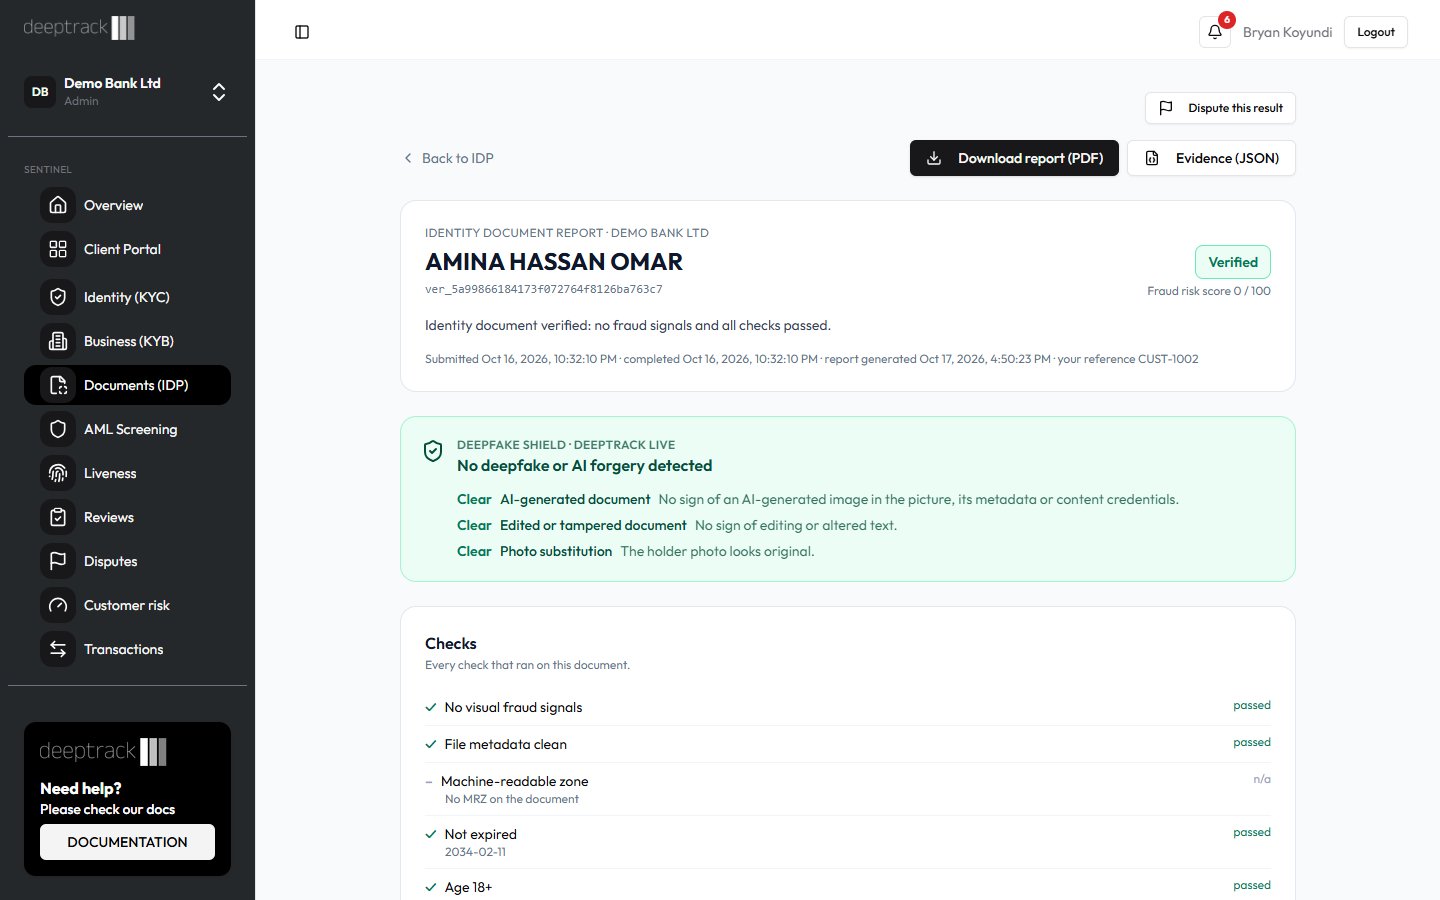Click the Customer risk gauge icon
The image size is (1440, 900).
[x=58, y=605]
